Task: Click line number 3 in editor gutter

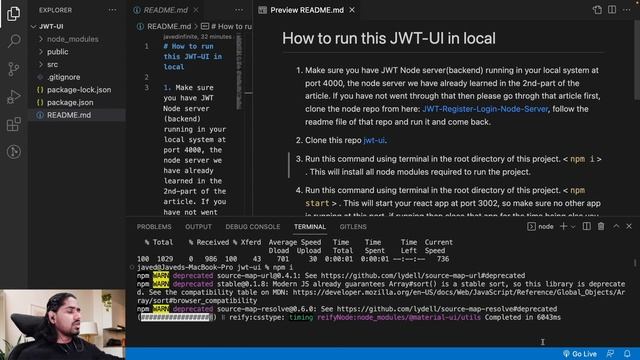Action: click(x=147, y=88)
